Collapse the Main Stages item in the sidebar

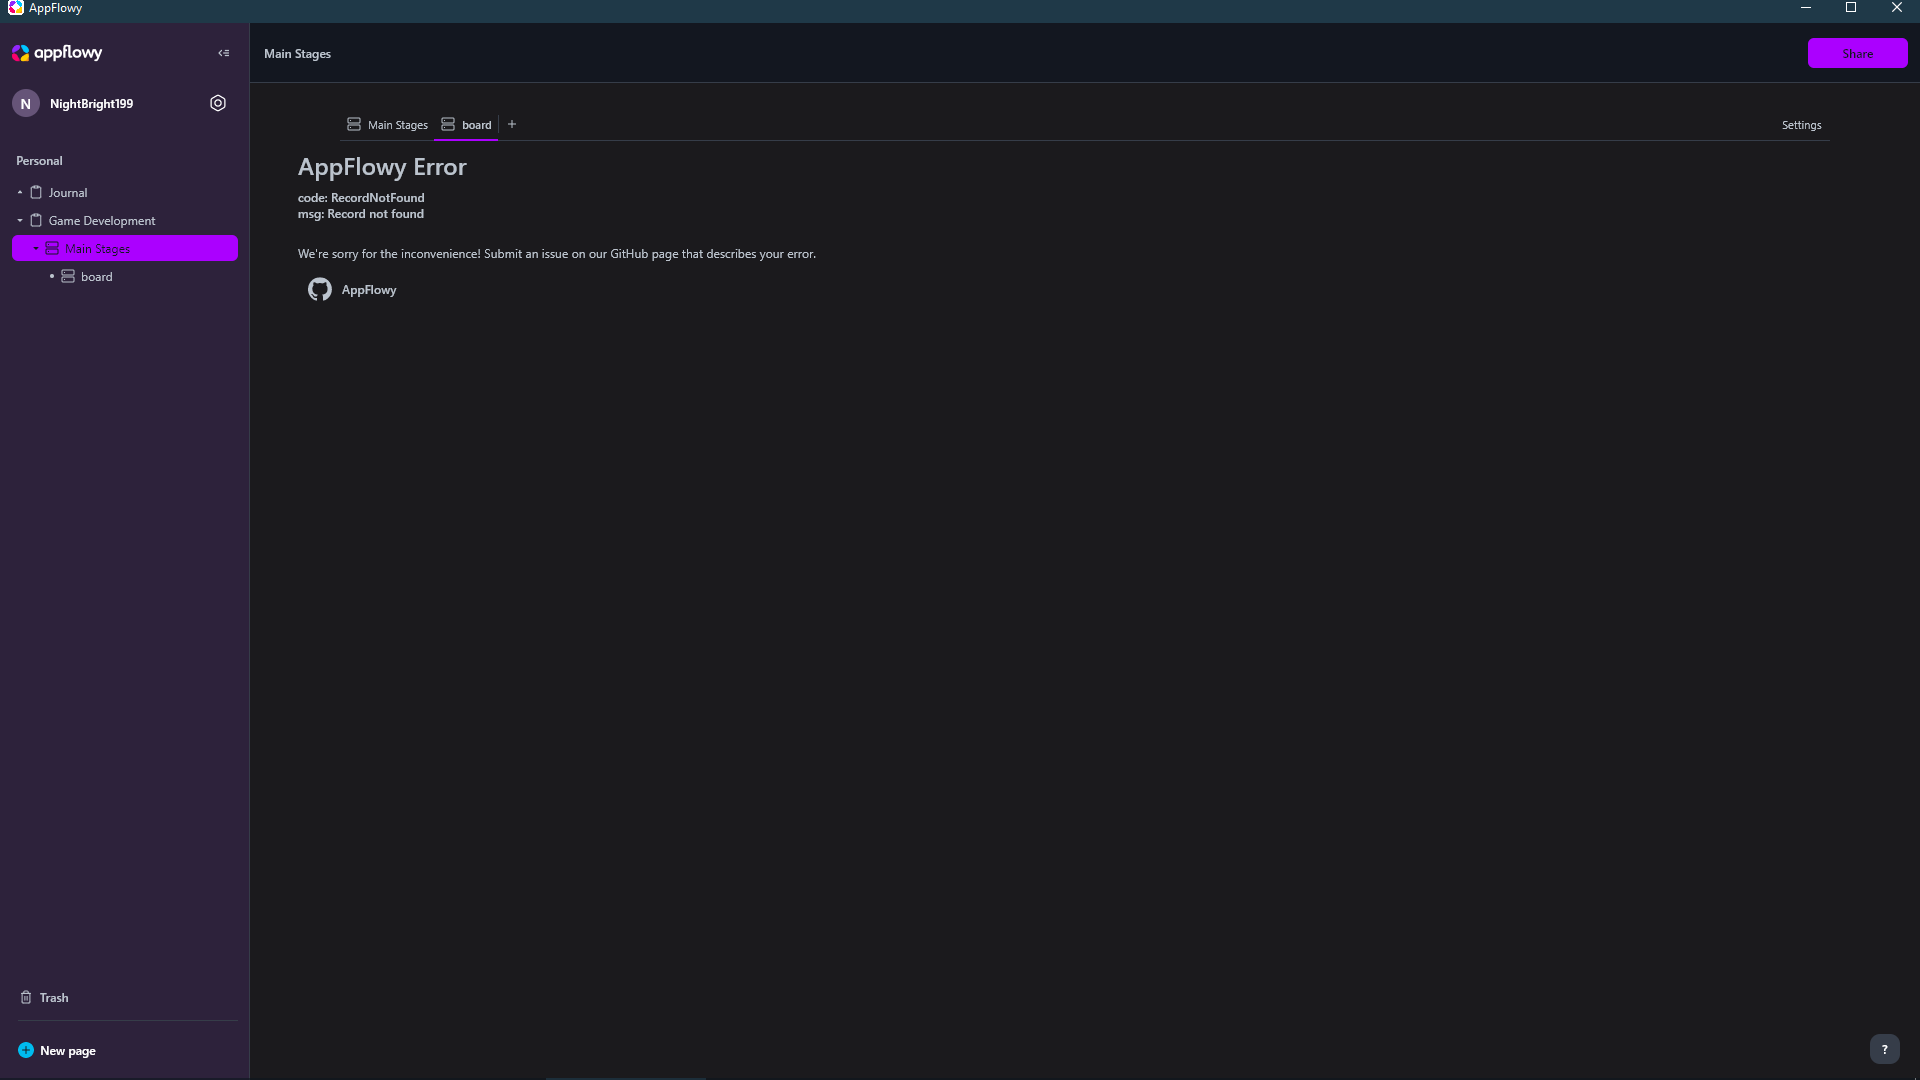37,248
